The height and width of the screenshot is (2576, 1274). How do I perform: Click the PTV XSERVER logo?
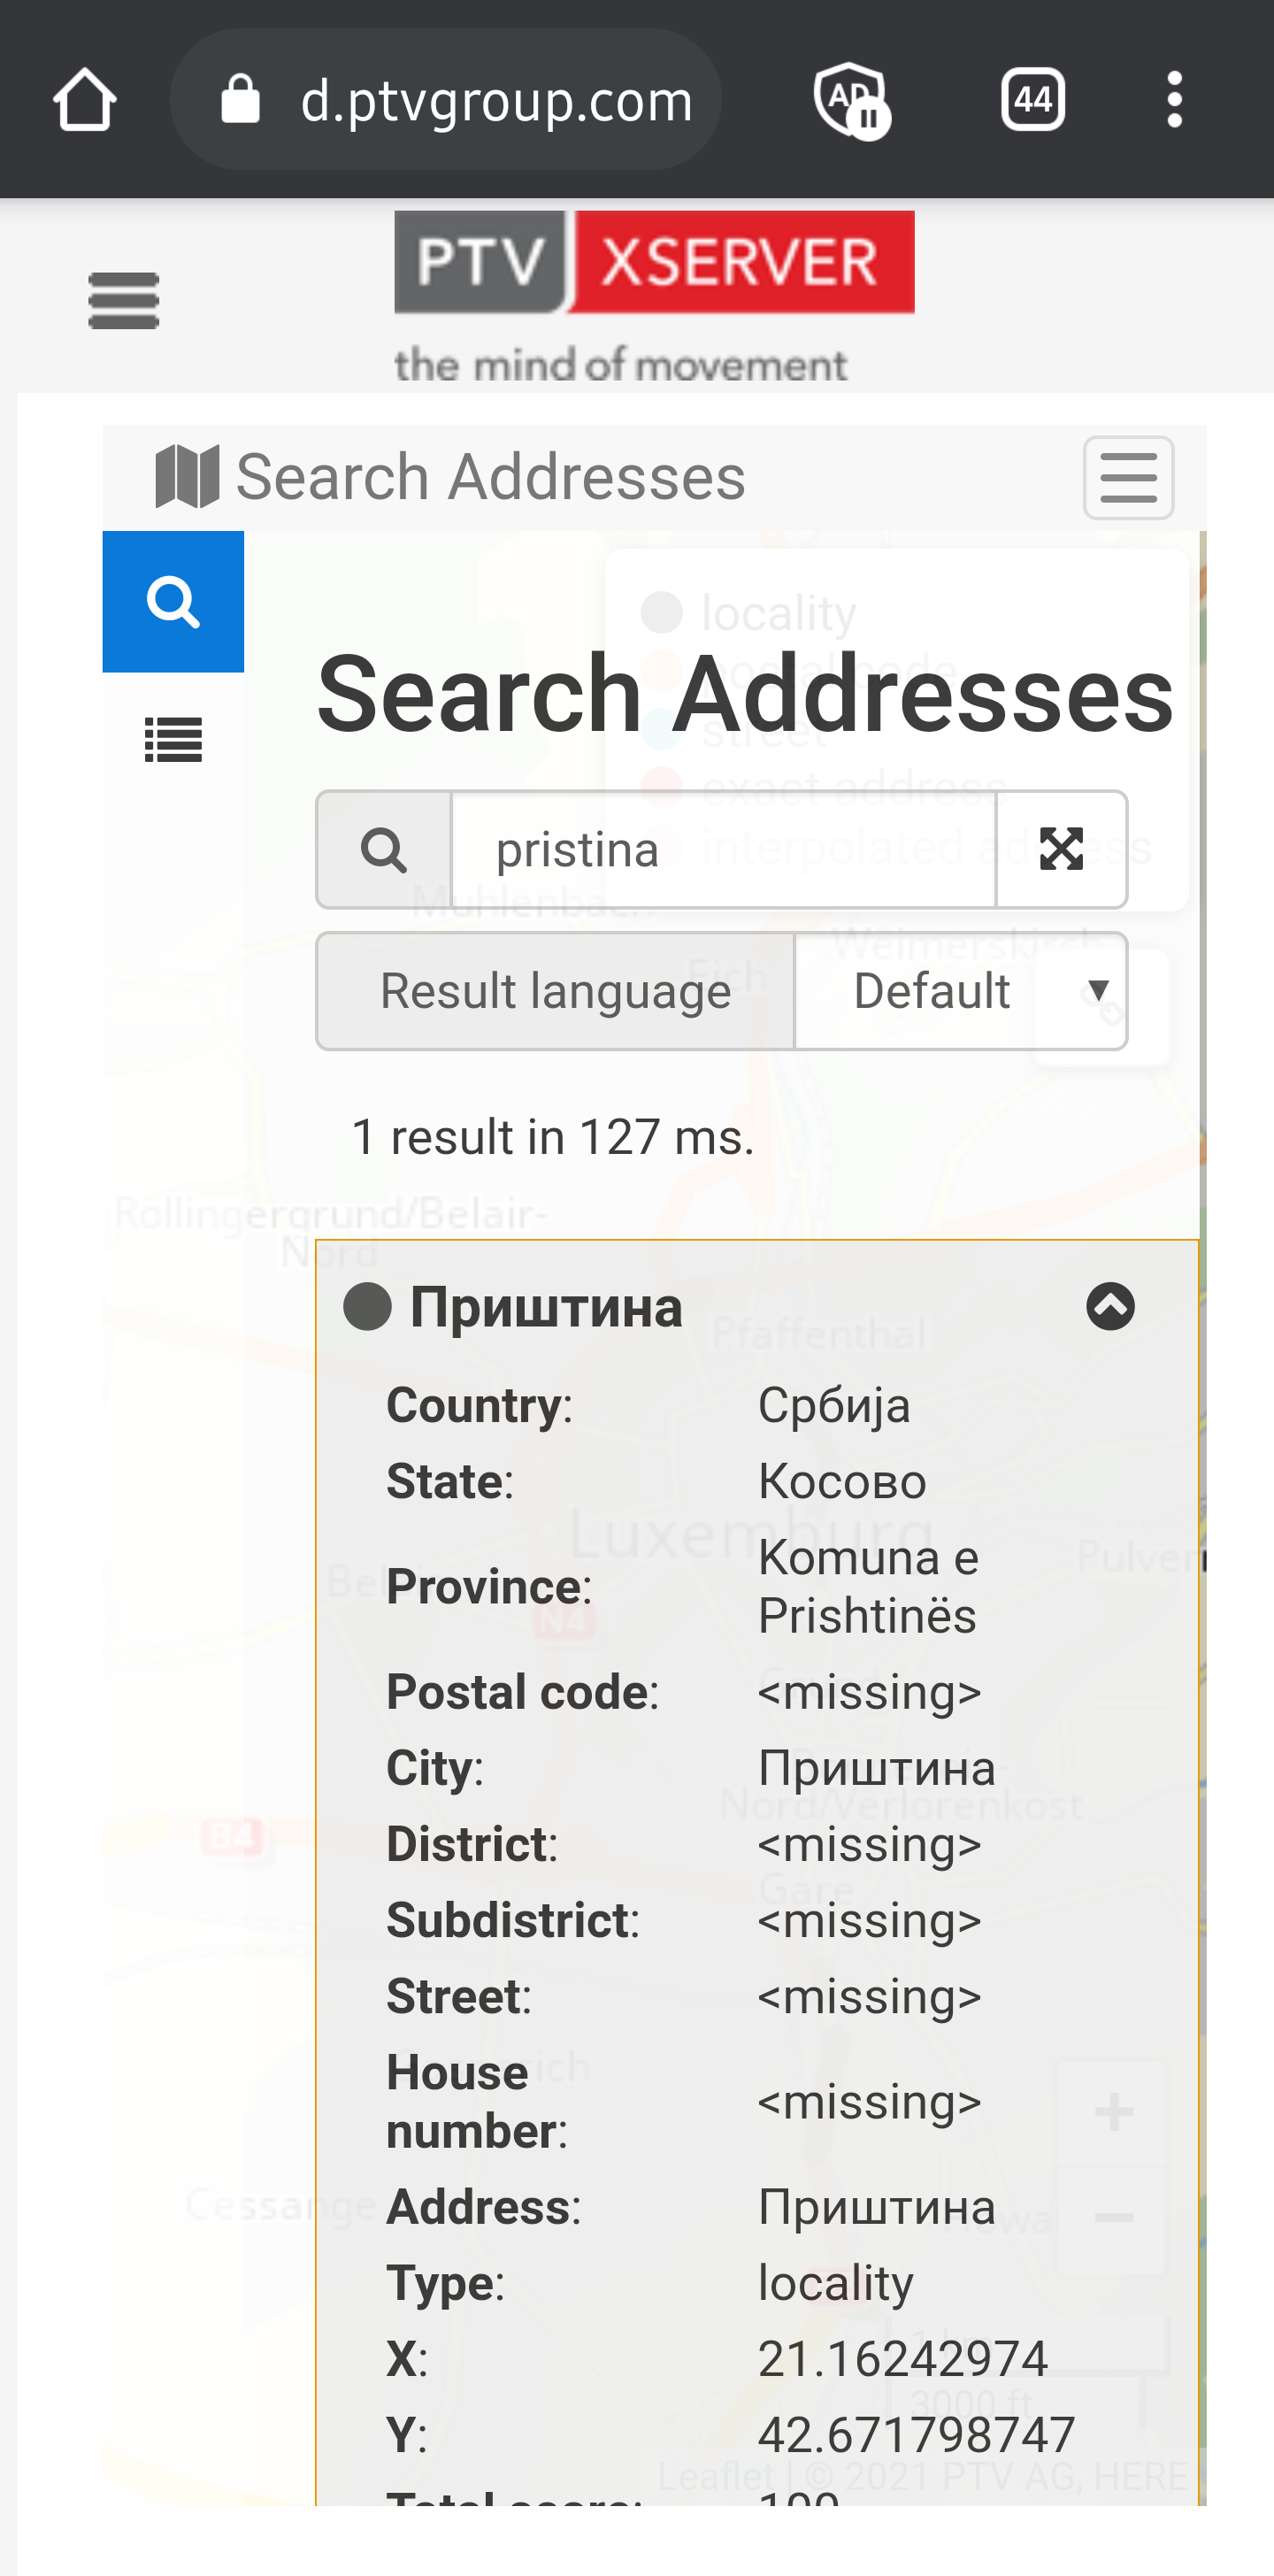(x=654, y=263)
